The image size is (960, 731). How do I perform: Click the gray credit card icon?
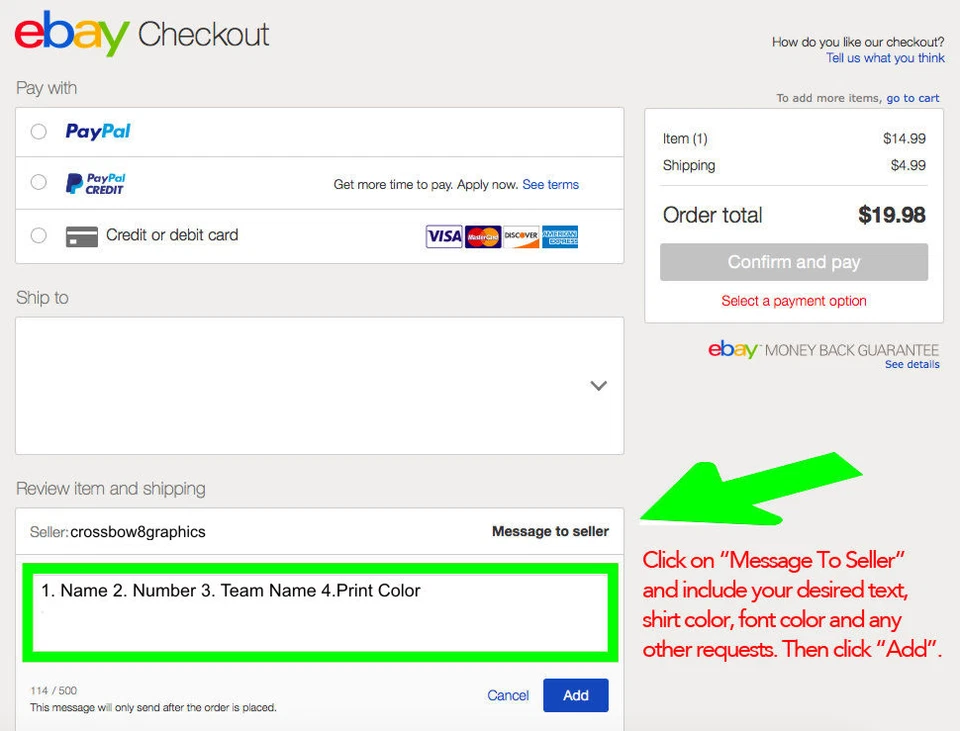(81, 236)
